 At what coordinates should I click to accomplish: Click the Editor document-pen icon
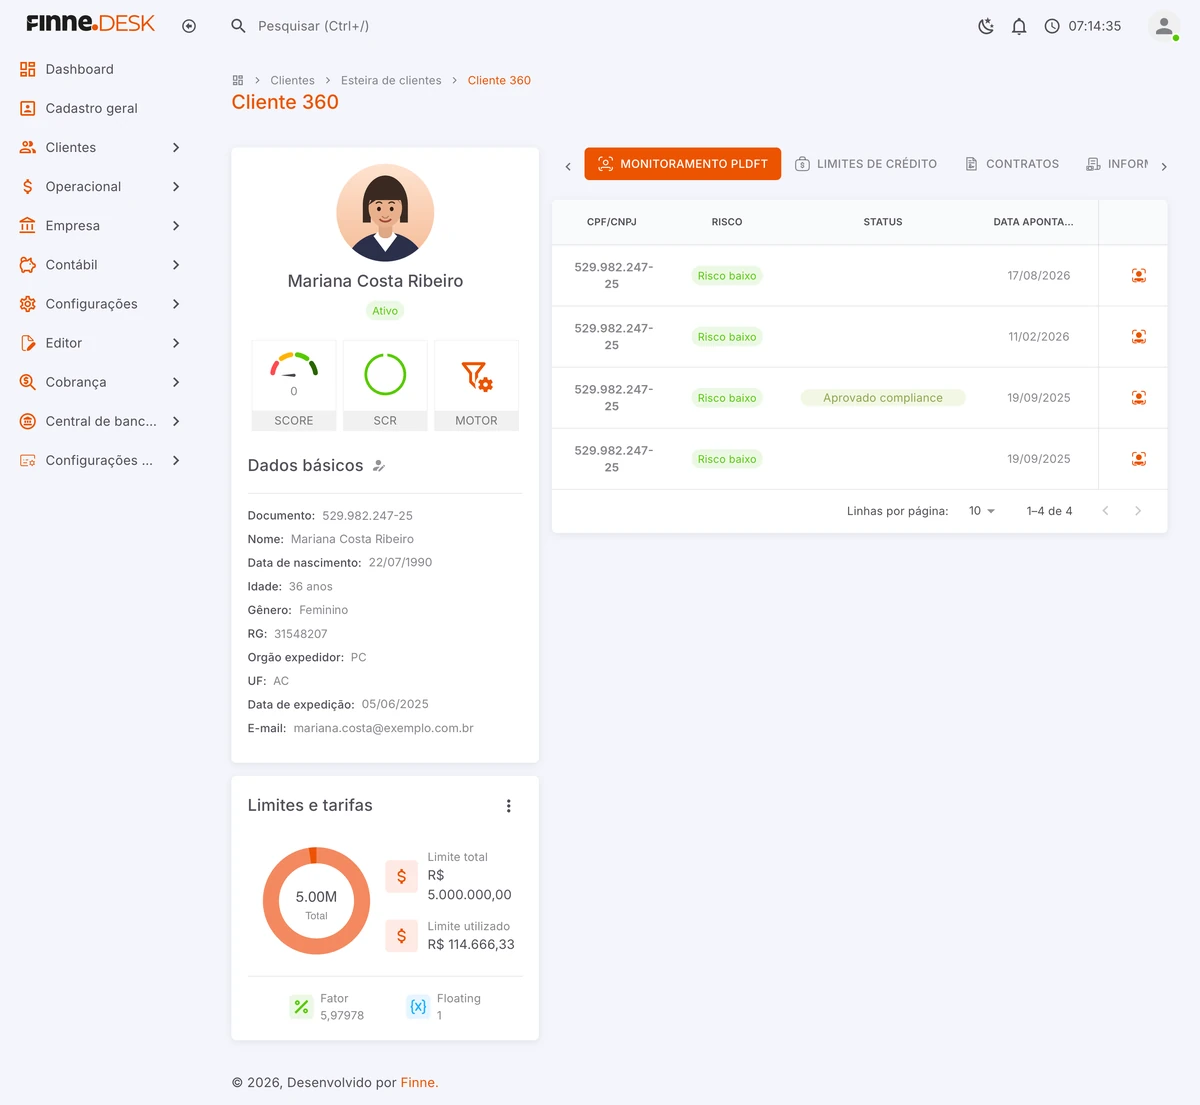pos(28,343)
